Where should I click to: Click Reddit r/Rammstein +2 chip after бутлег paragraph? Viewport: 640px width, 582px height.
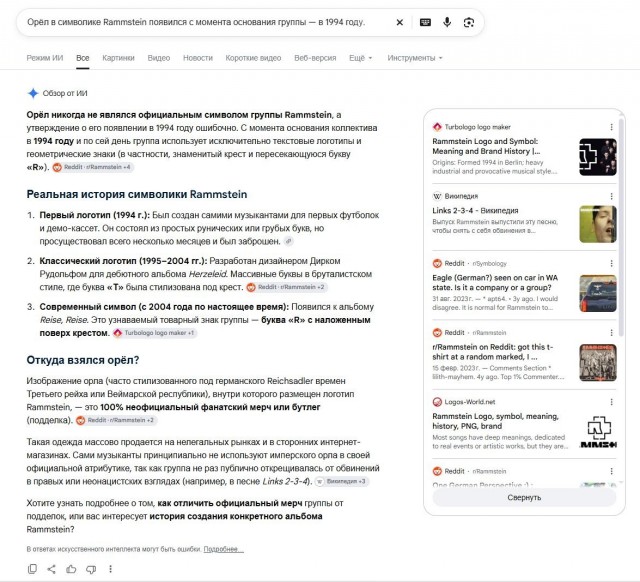click(x=116, y=420)
